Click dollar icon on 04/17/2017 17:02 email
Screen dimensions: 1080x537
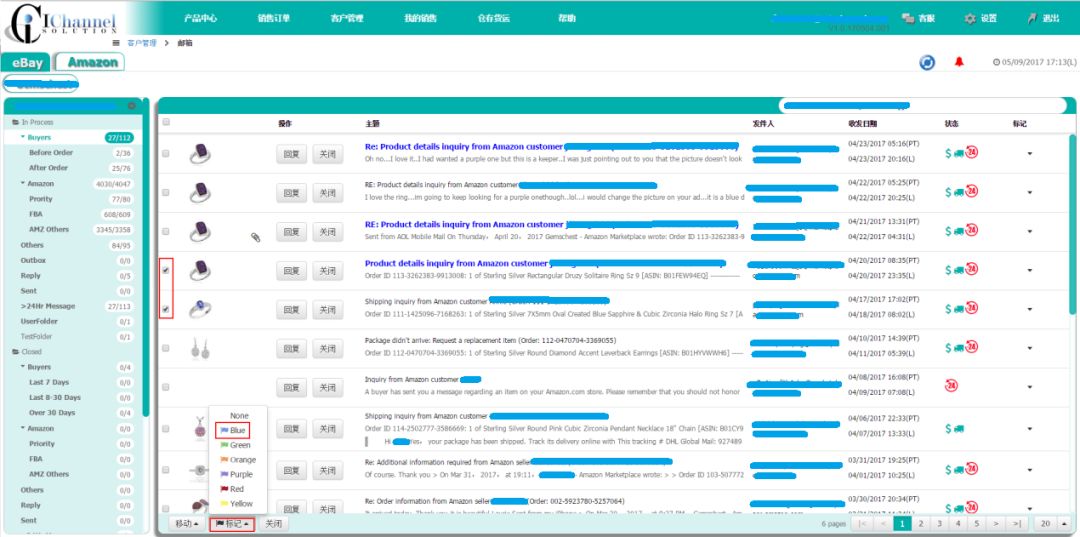[948, 308]
